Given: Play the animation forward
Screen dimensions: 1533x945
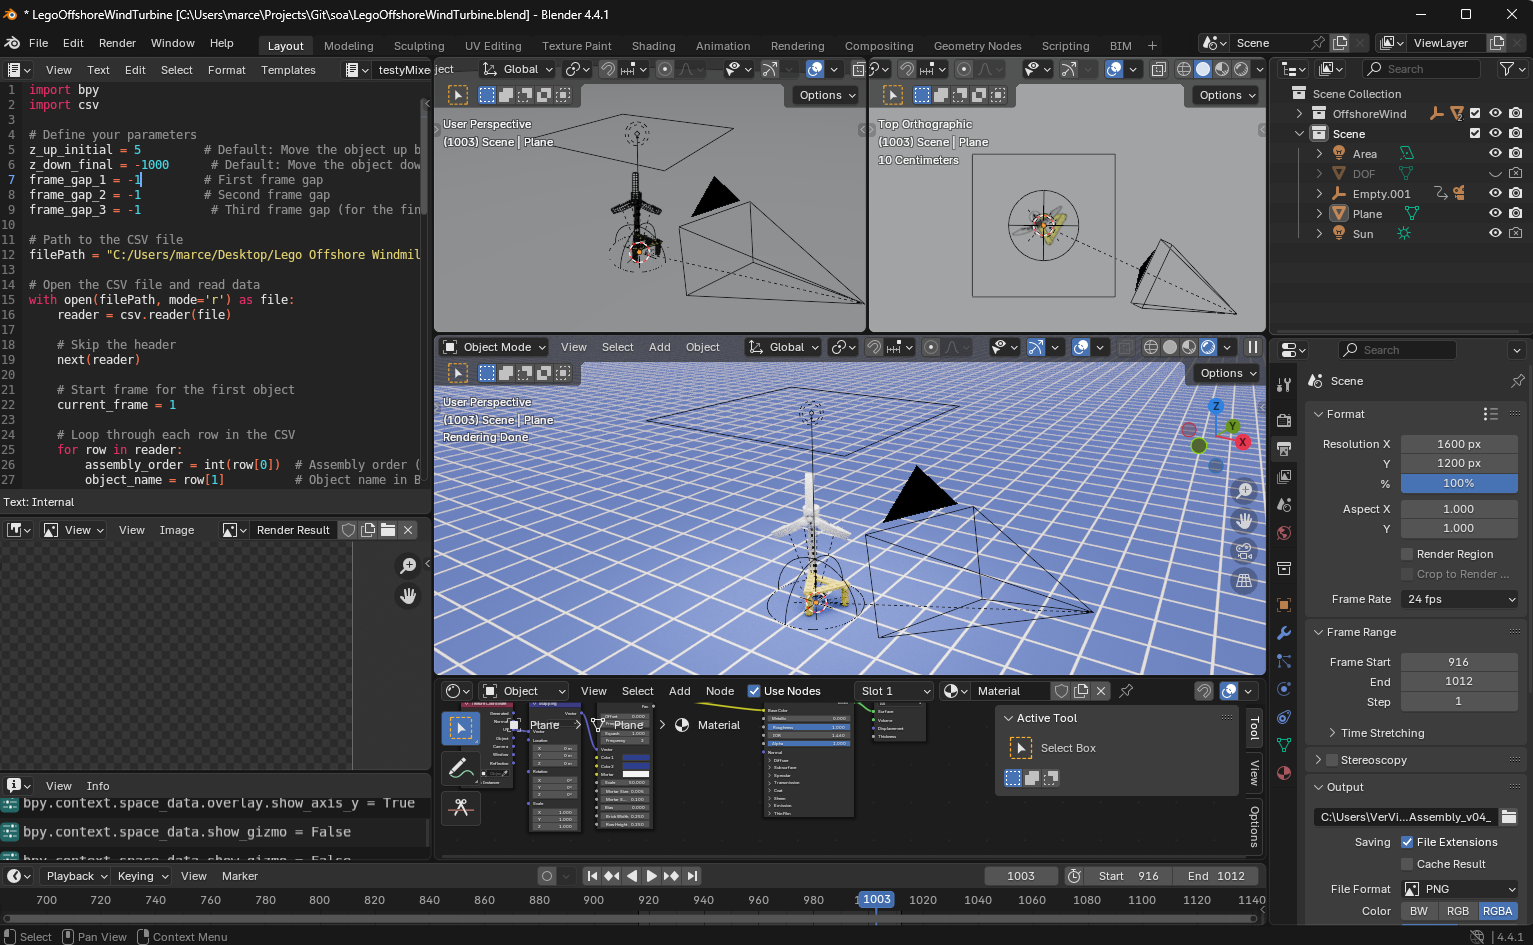Looking at the screenshot, I should coord(651,876).
